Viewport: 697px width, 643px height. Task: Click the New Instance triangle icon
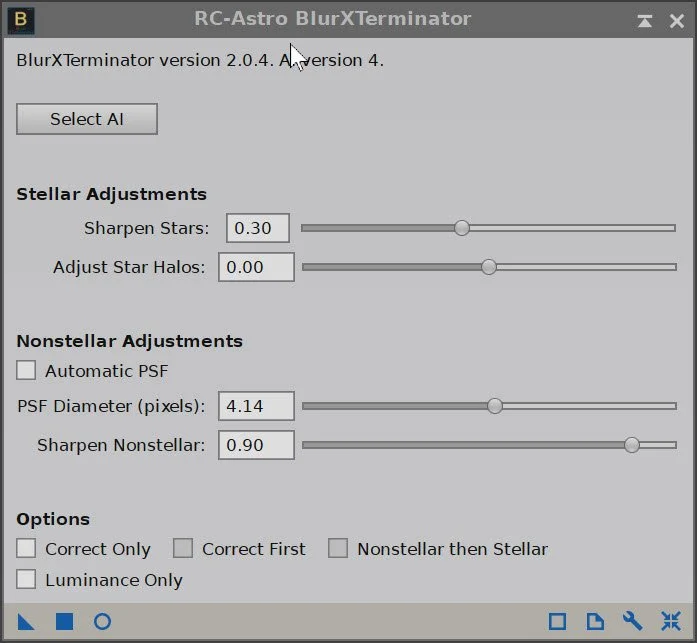click(x=26, y=621)
